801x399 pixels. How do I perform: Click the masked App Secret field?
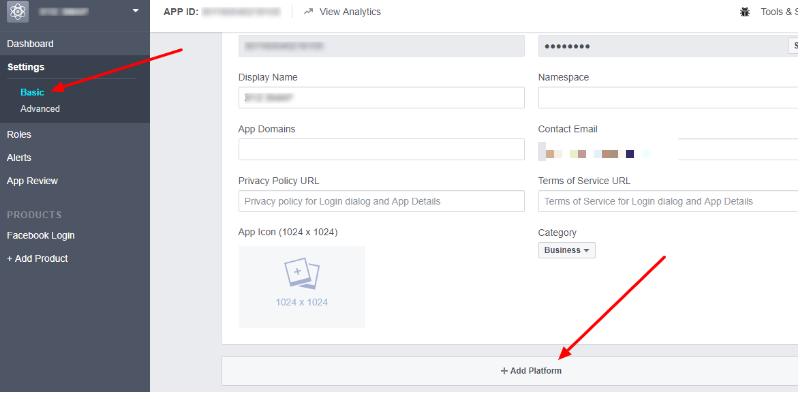663,46
